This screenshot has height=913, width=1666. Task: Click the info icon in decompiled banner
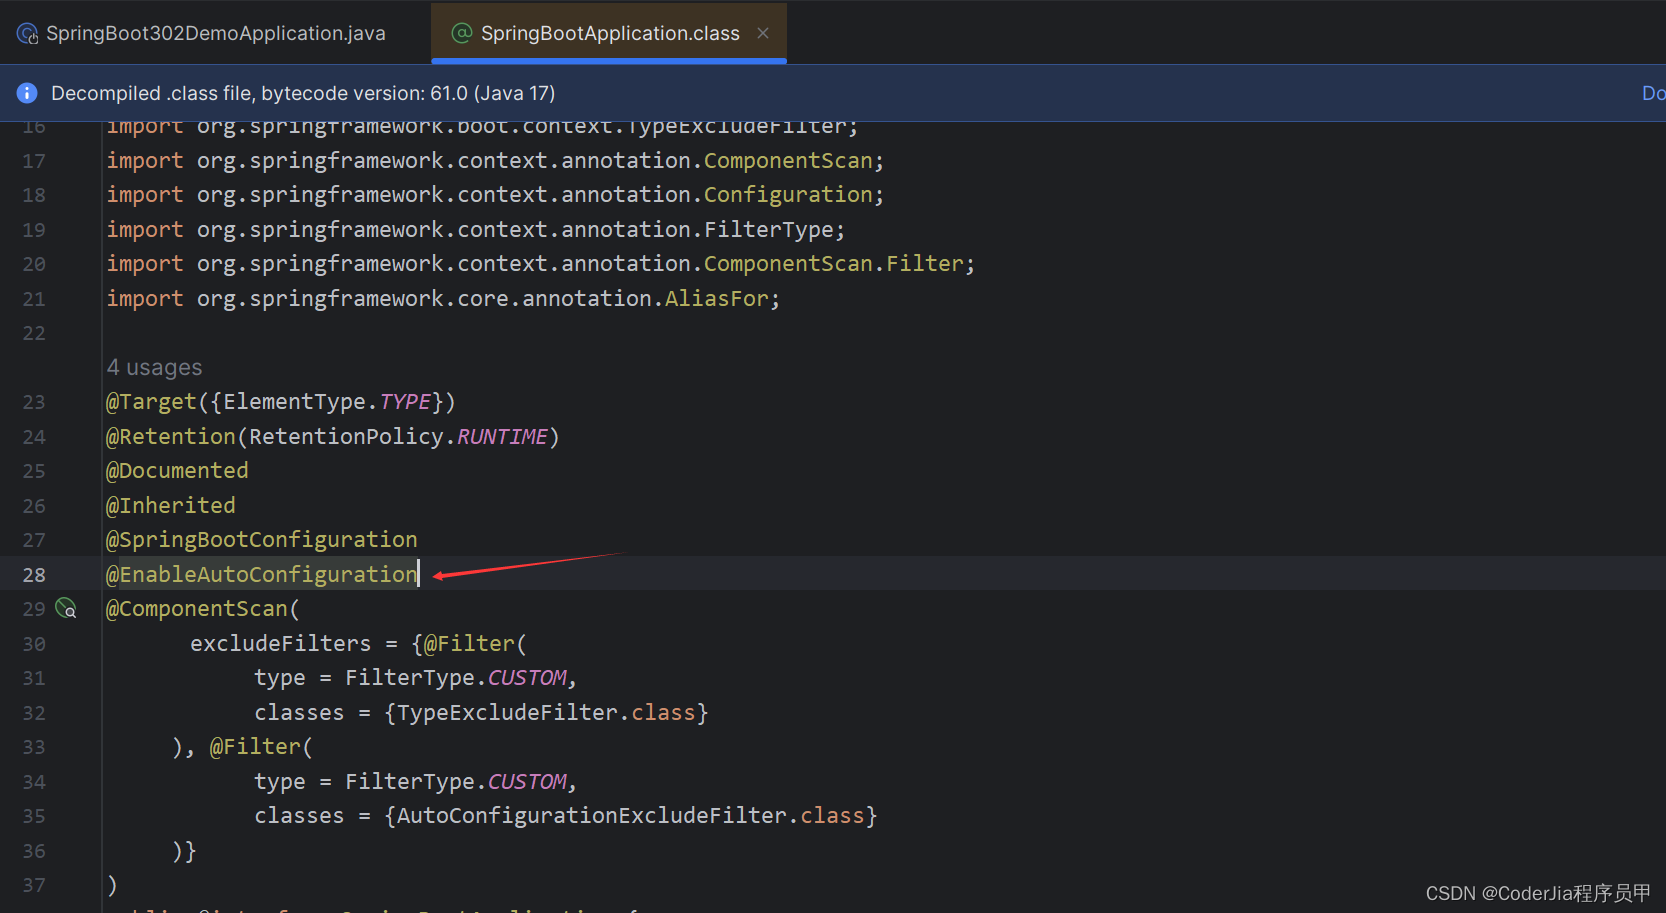tap(27, 93)
